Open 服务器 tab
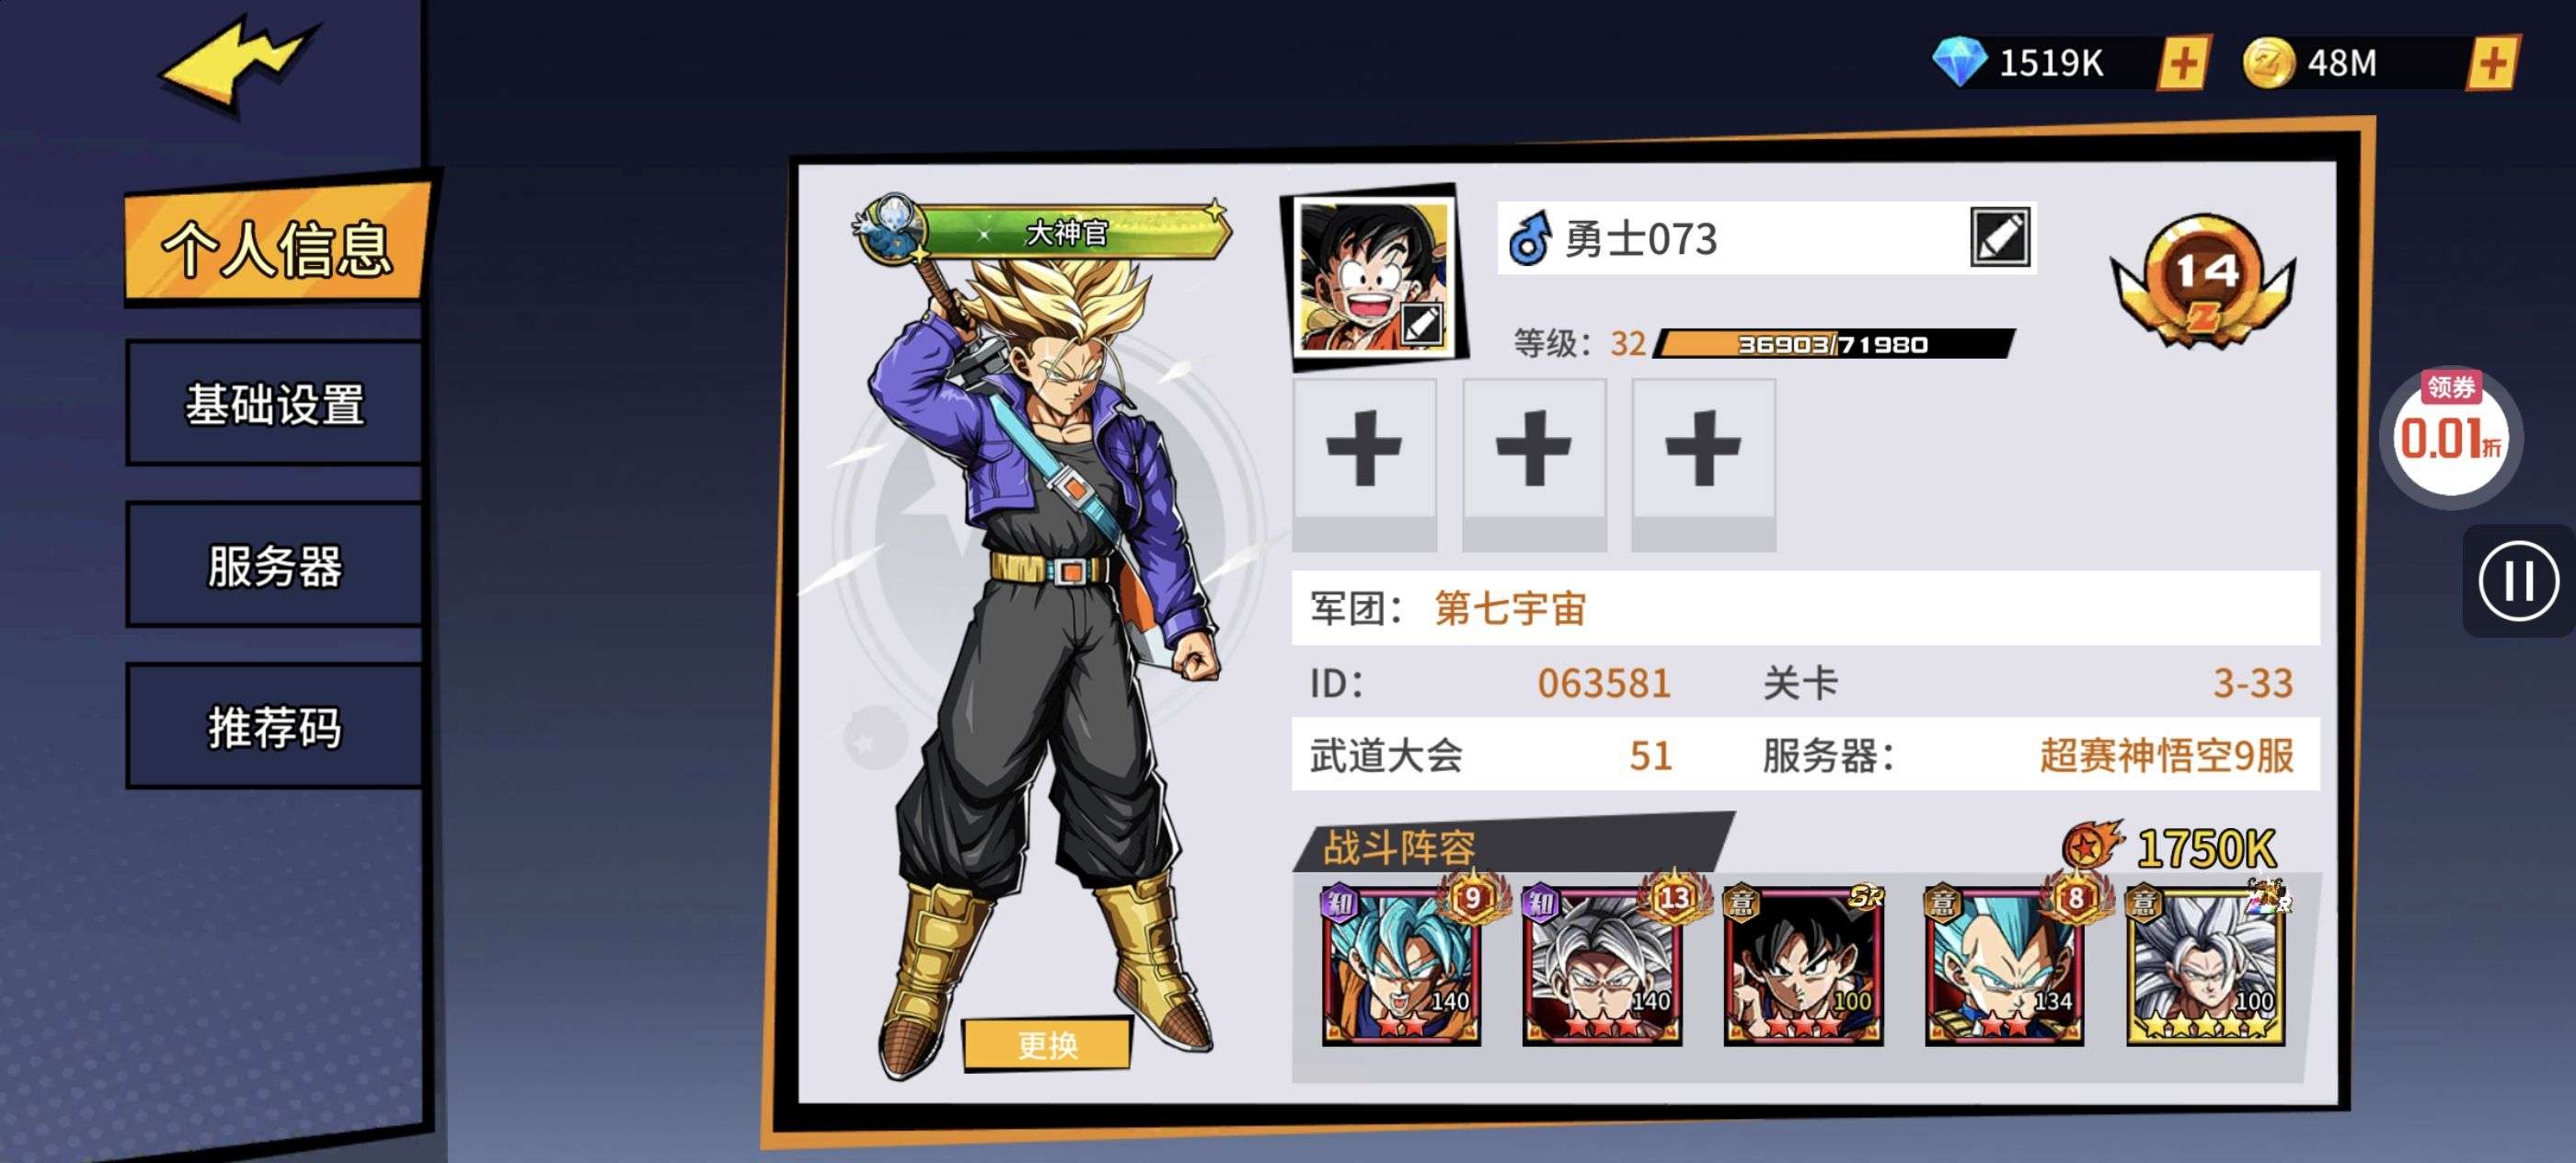 pyautogui.click(x=275, y=566)
